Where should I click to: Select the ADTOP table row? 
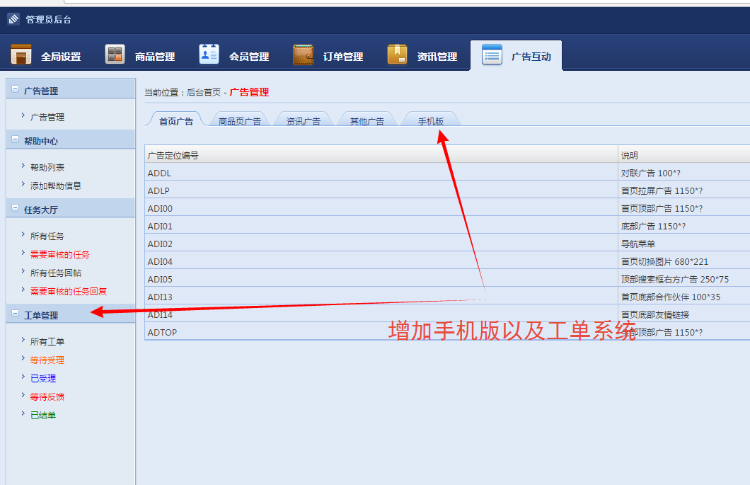tap(447, 332)
